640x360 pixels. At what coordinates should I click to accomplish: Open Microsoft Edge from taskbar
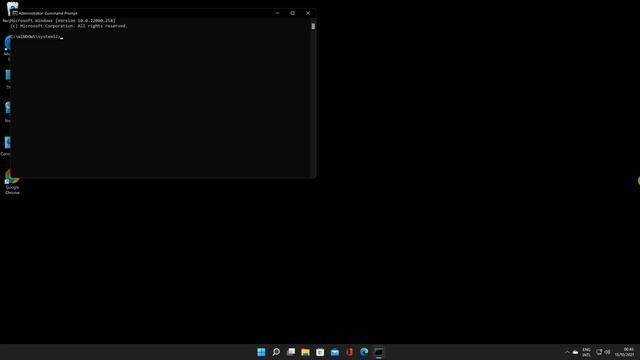364,352
